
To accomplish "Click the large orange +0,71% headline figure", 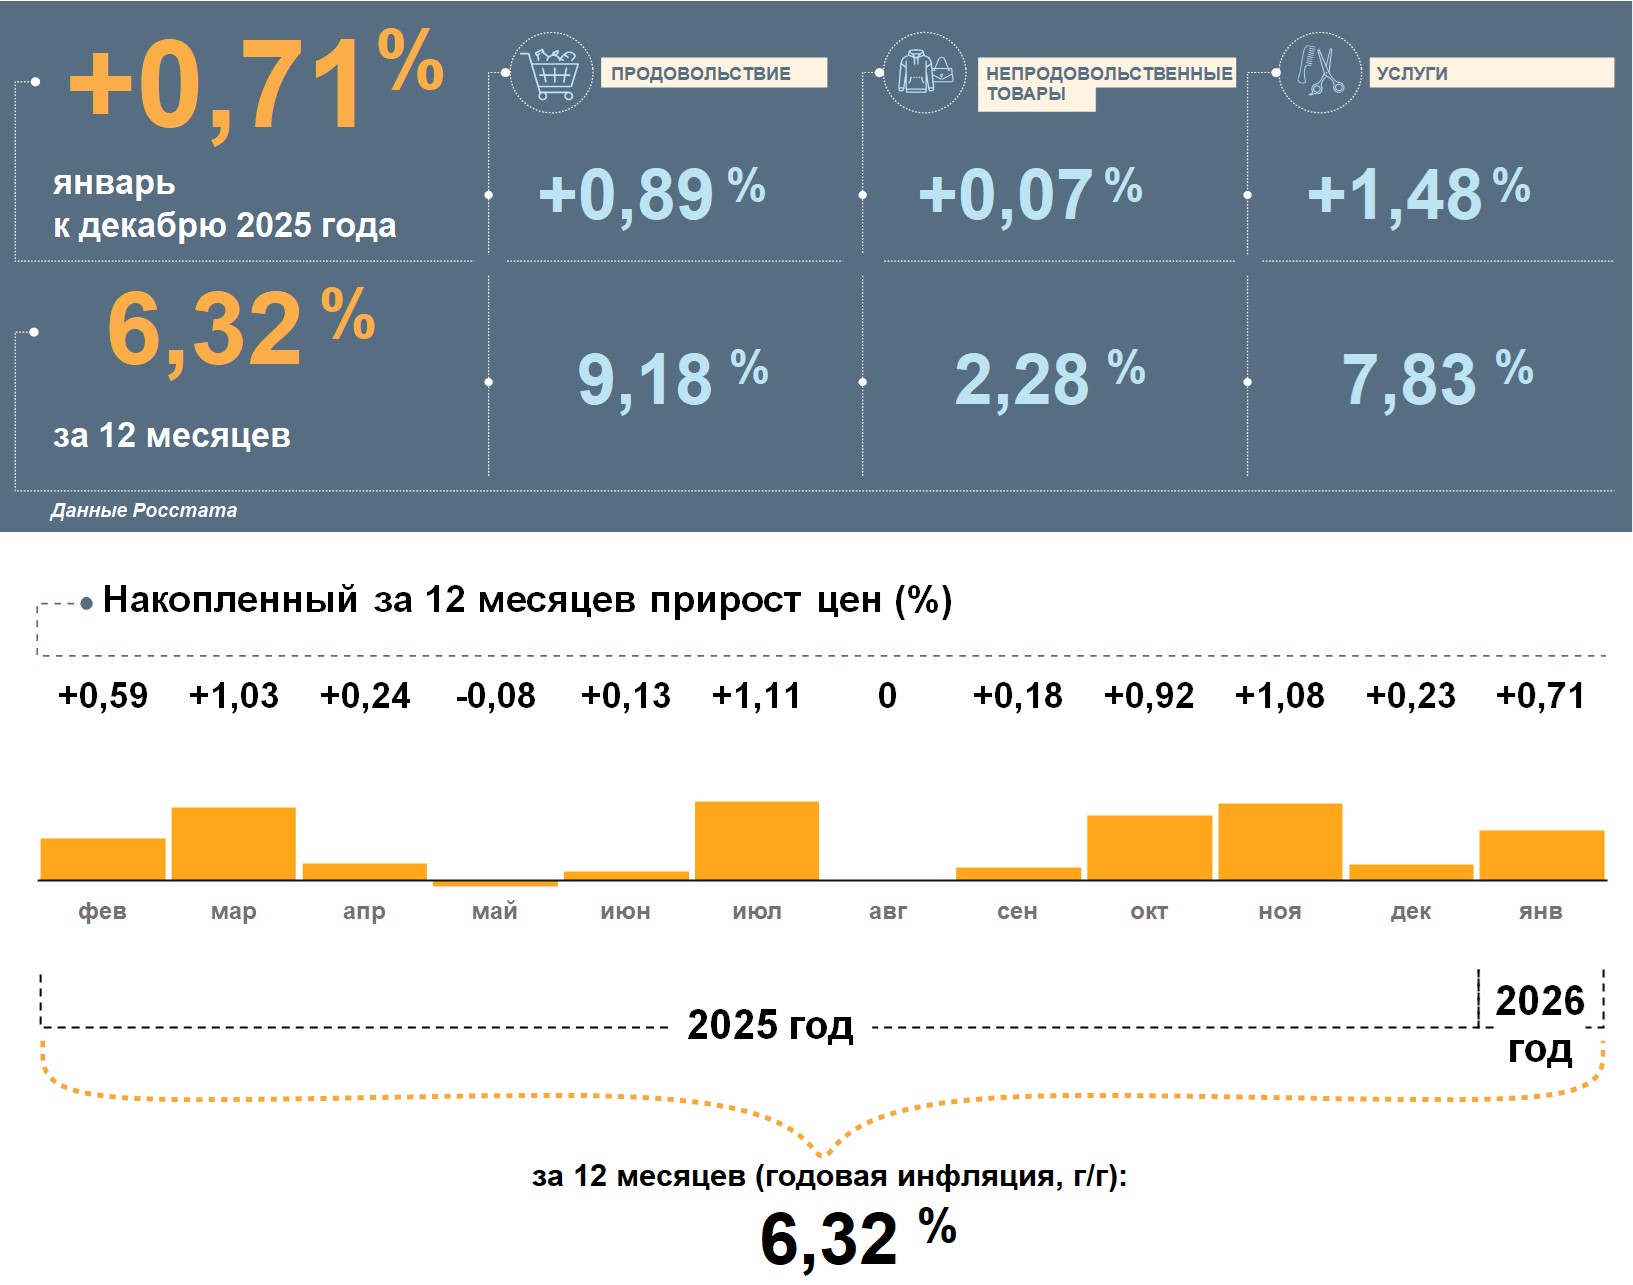I will click(255, 85).
